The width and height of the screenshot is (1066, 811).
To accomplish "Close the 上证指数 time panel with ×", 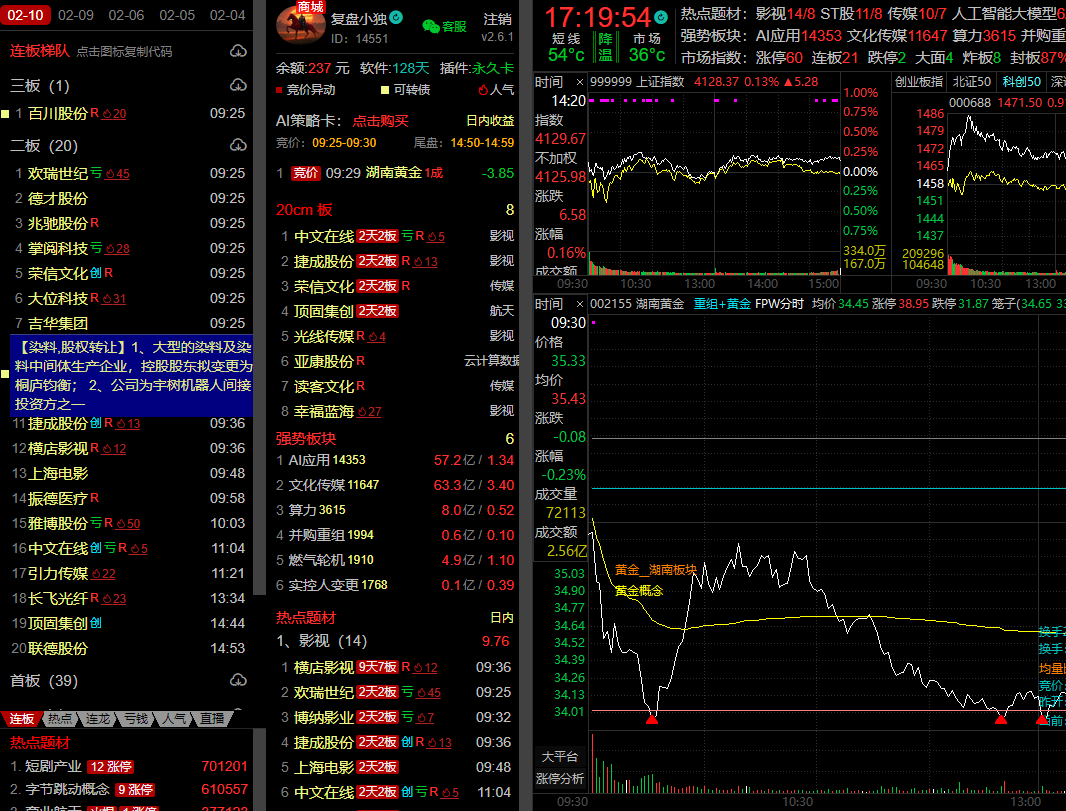I will pos(578,81).
